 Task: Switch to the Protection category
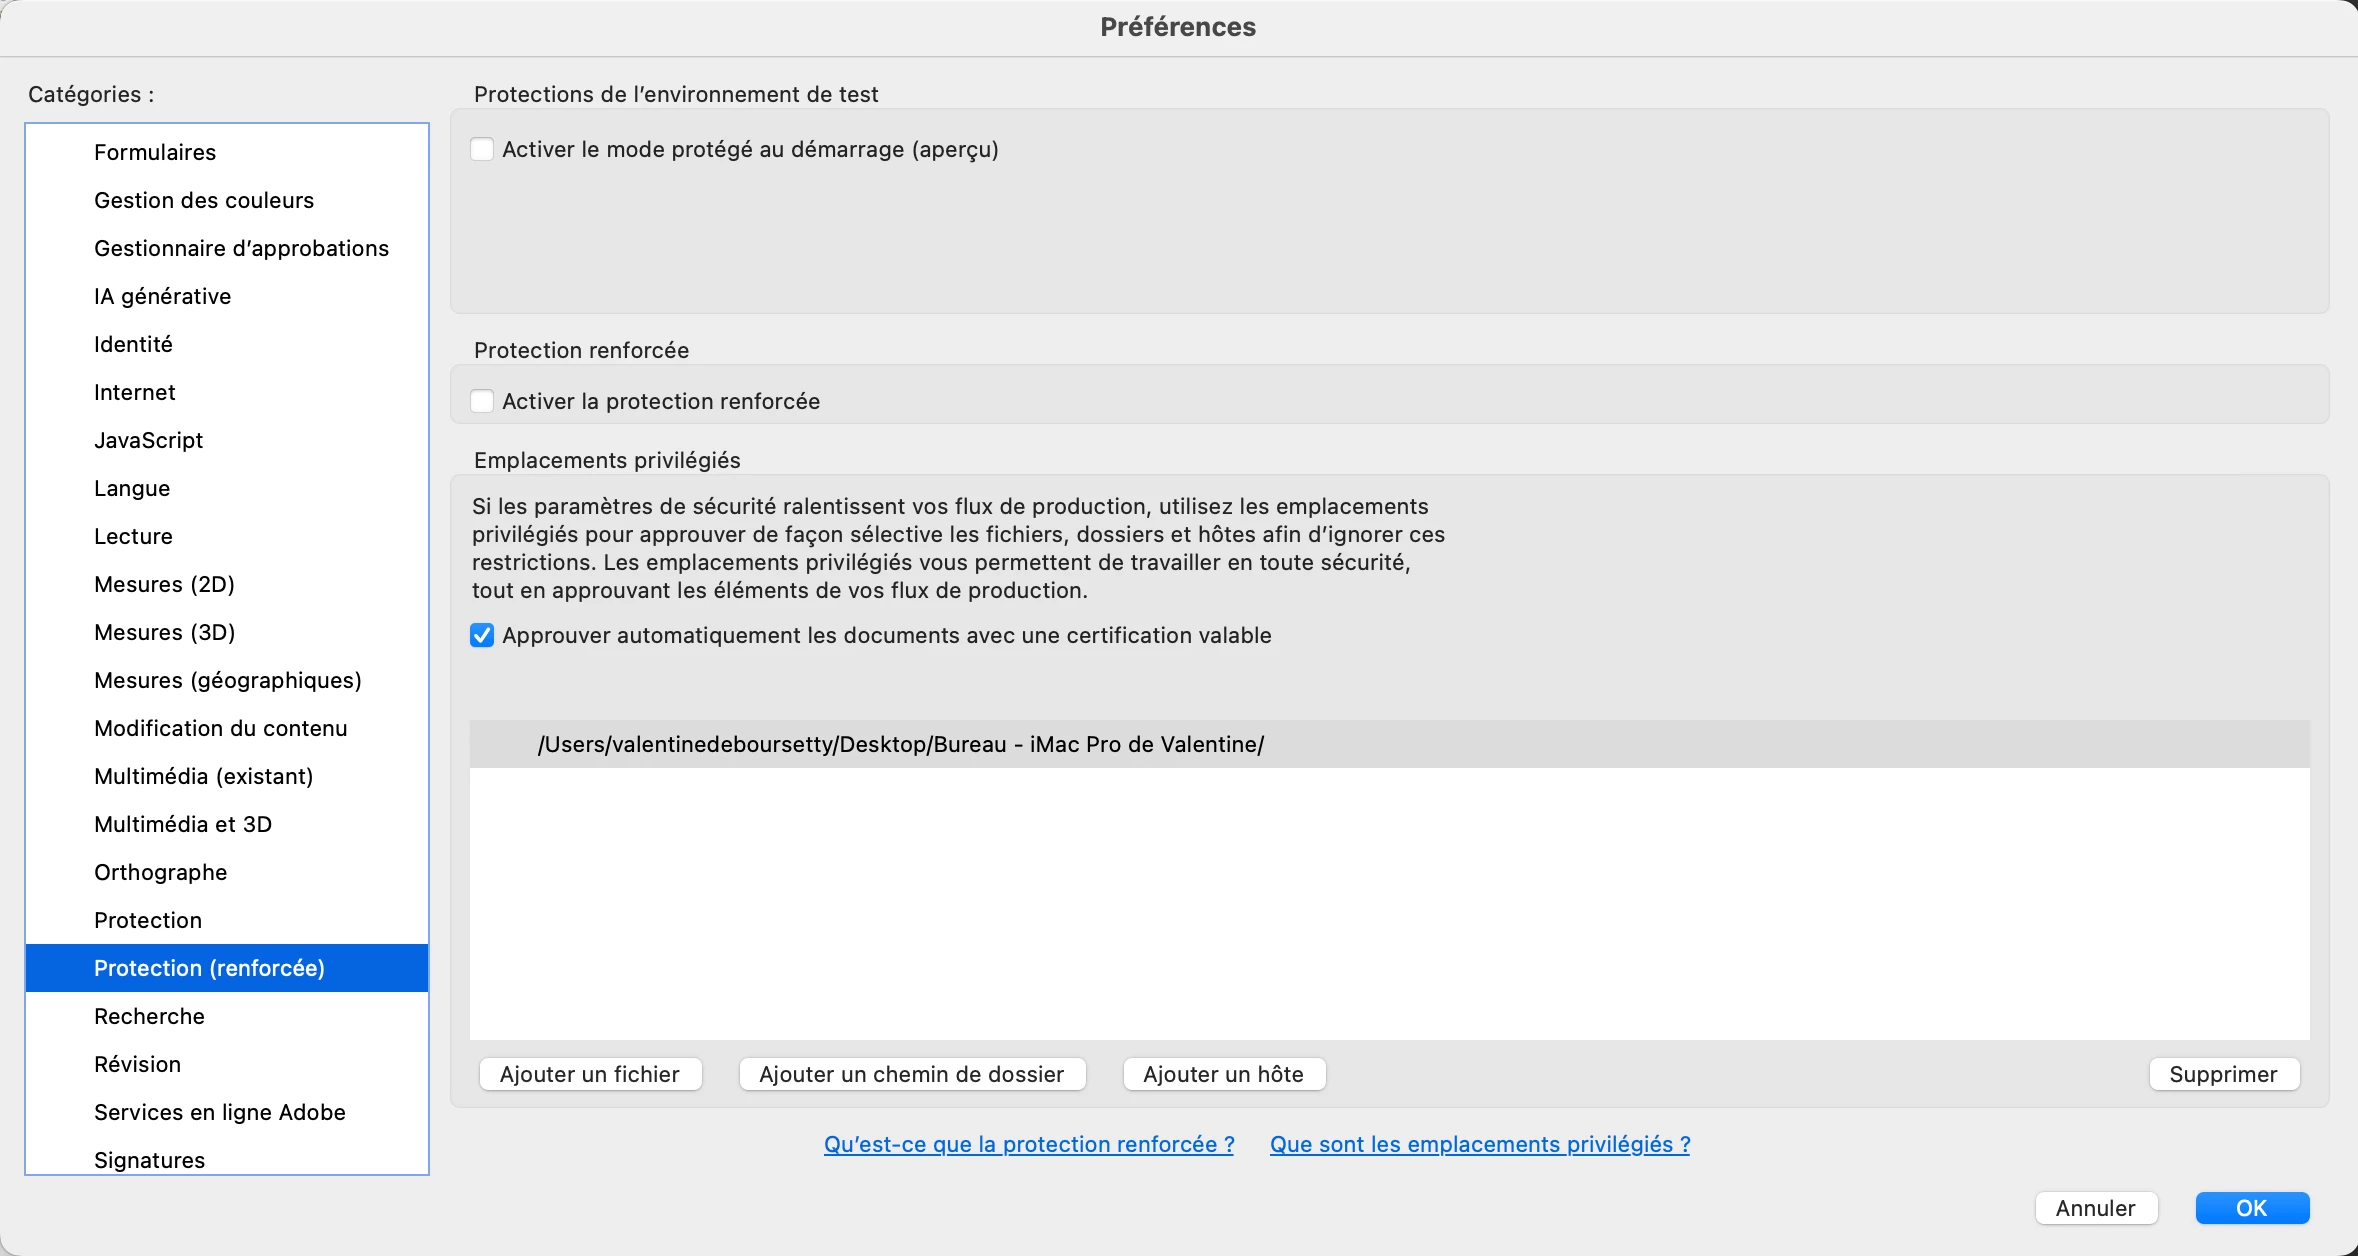pos(148,920)
